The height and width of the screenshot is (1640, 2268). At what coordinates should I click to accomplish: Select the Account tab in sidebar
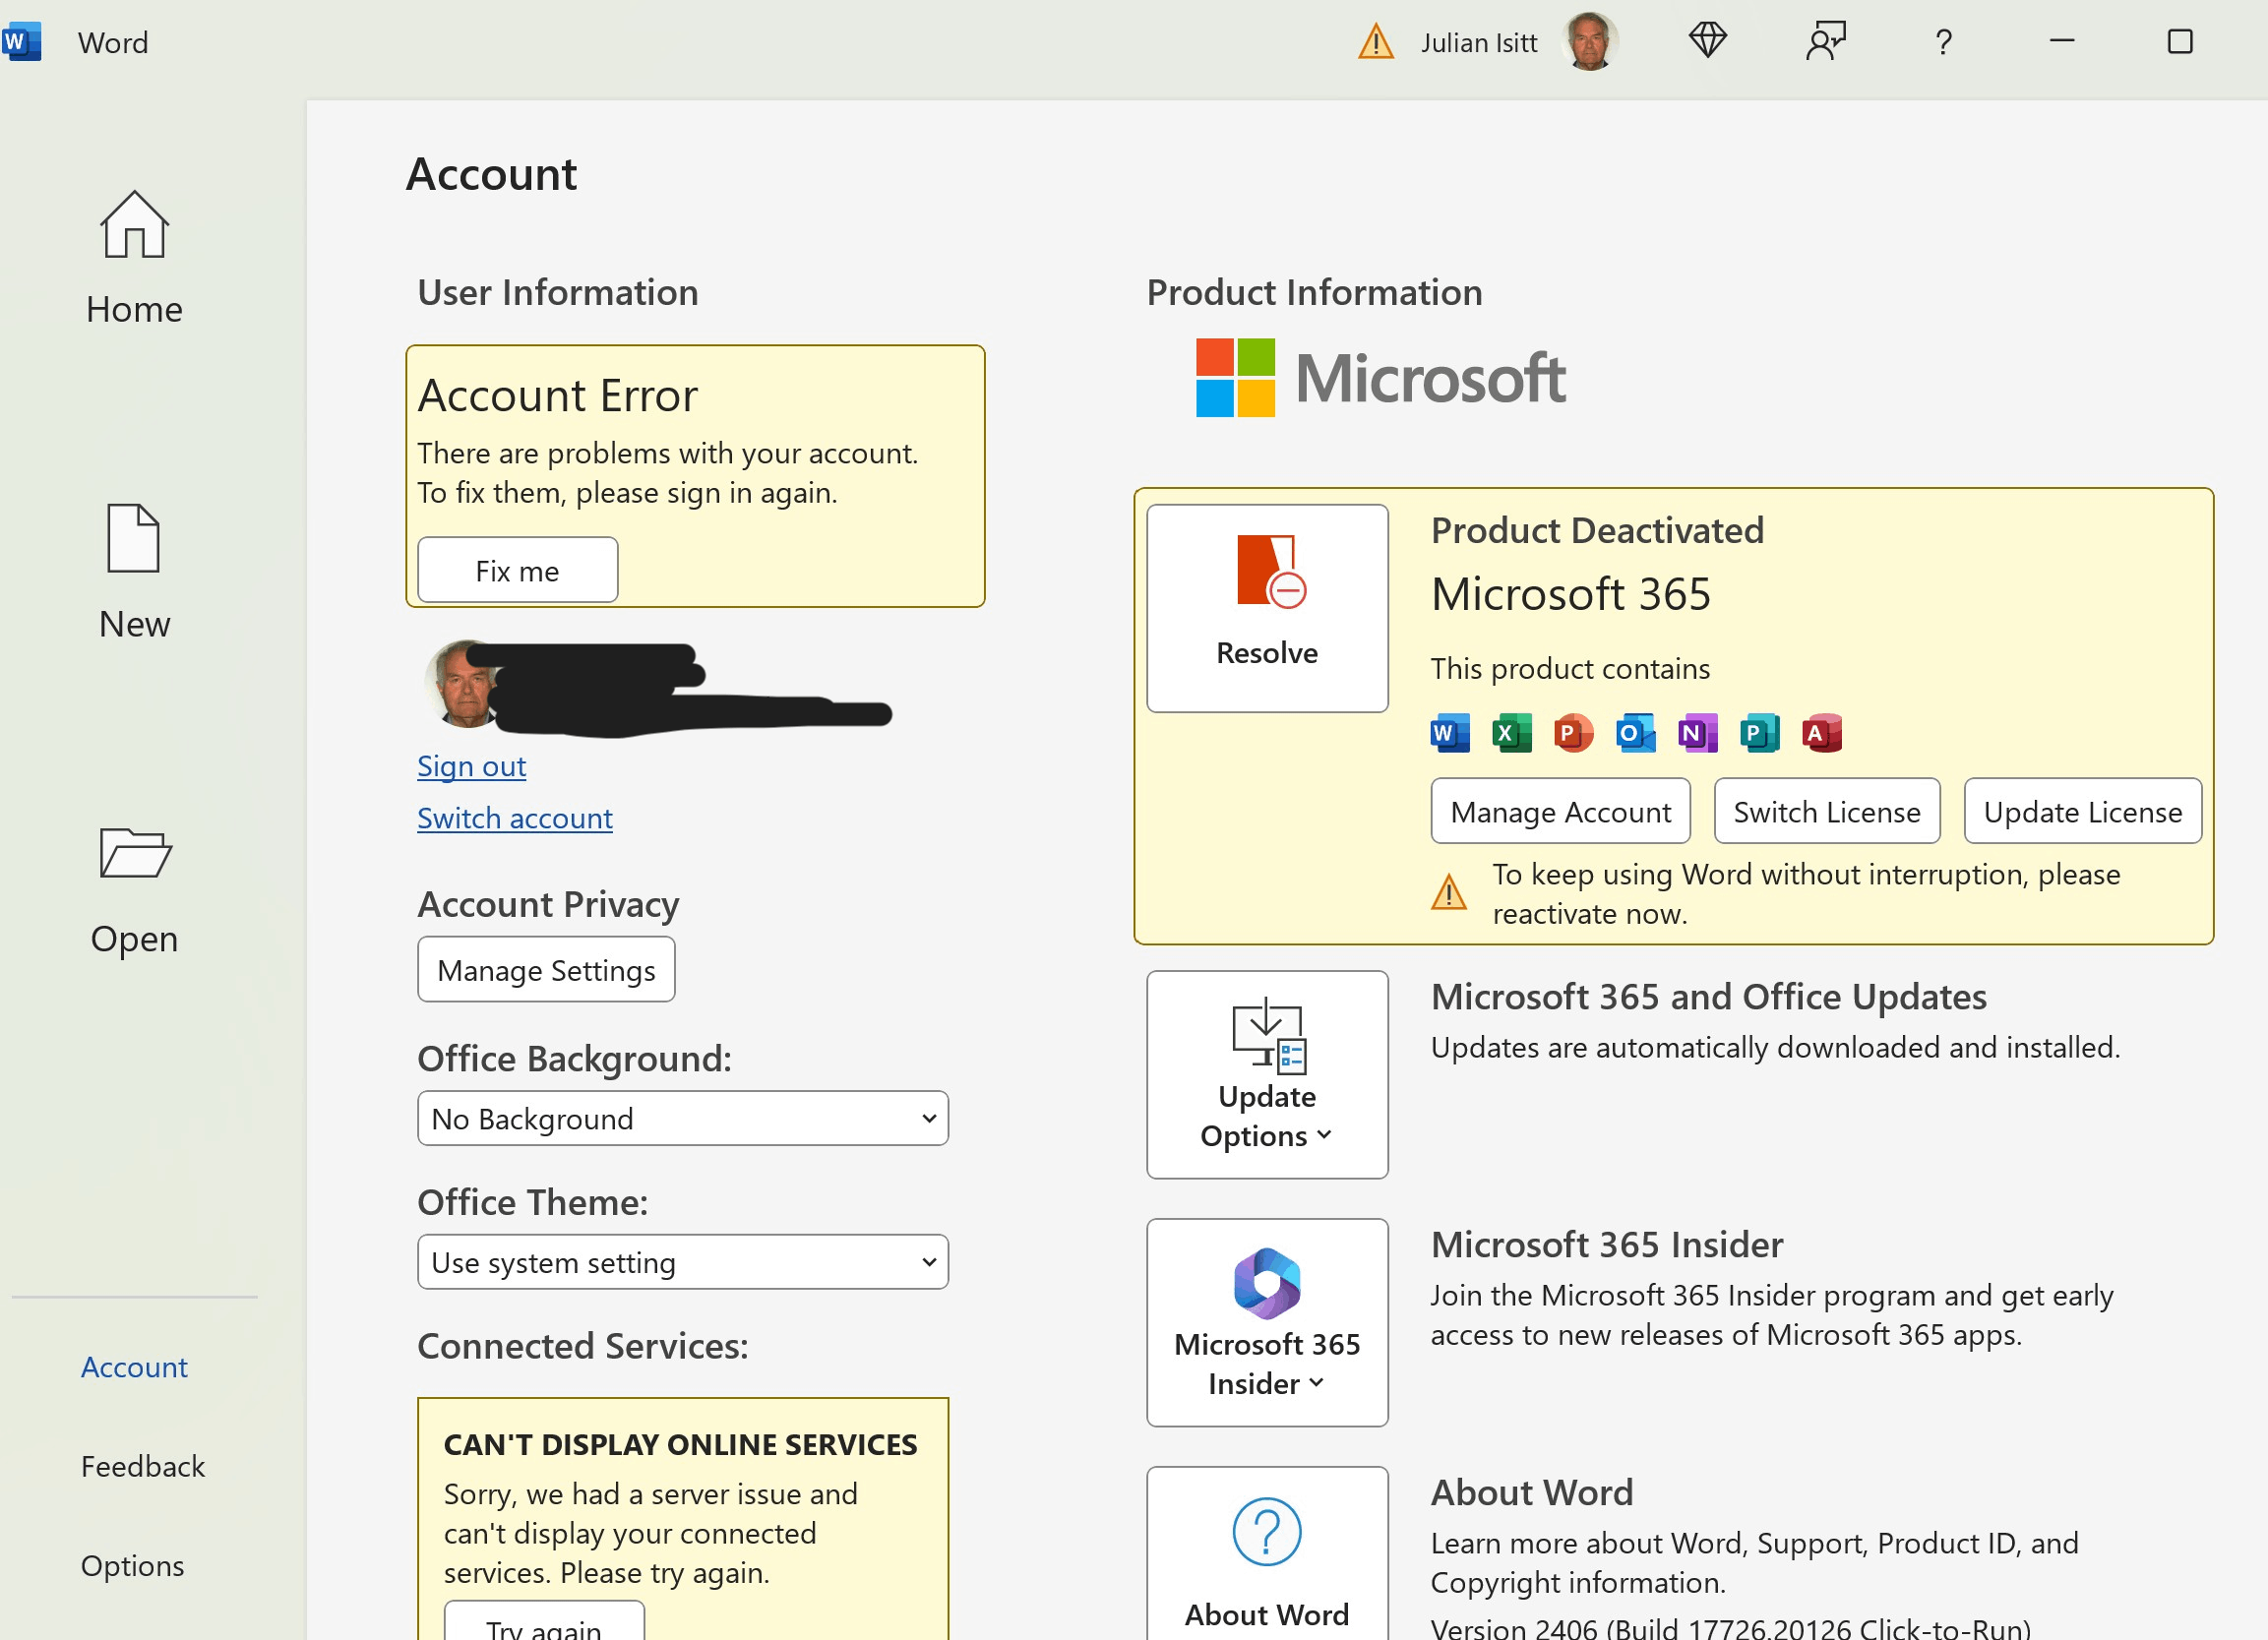[x=134, y=1367]
